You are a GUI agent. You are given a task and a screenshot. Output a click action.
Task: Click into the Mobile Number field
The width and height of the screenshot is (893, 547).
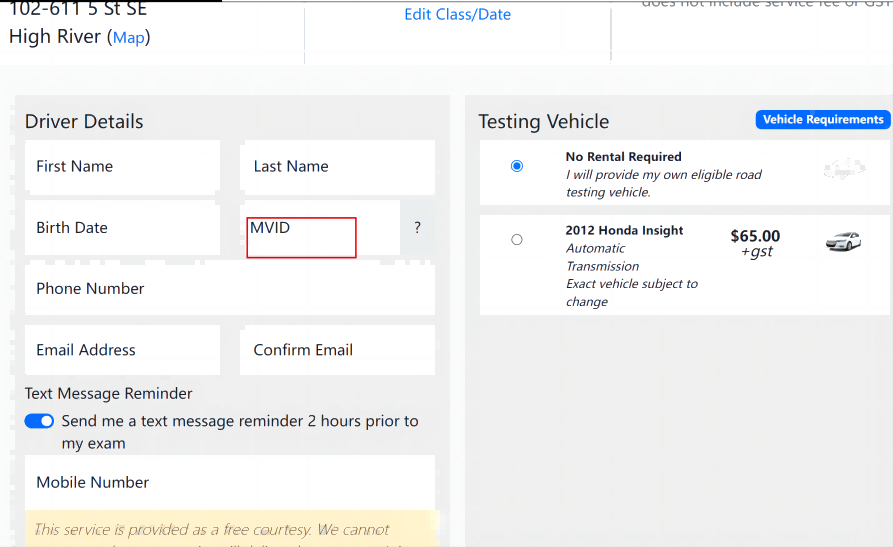coord(230,482)
